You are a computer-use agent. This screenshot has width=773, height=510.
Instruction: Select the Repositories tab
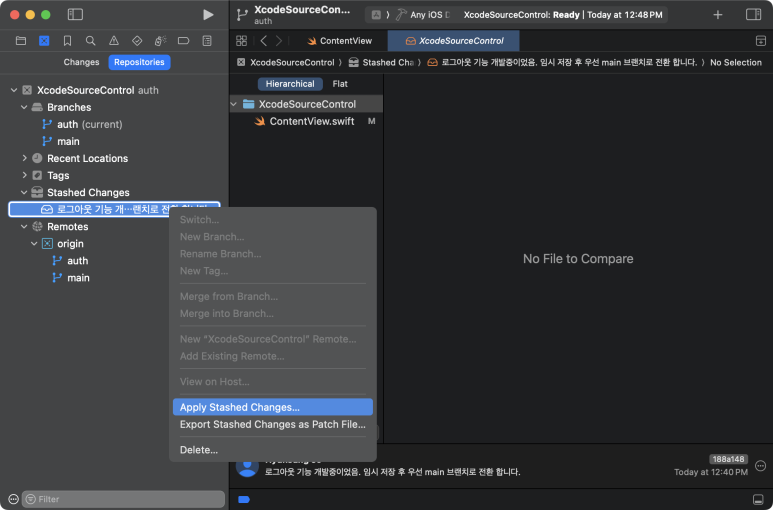pyautogui.click(x=139, y=62)
